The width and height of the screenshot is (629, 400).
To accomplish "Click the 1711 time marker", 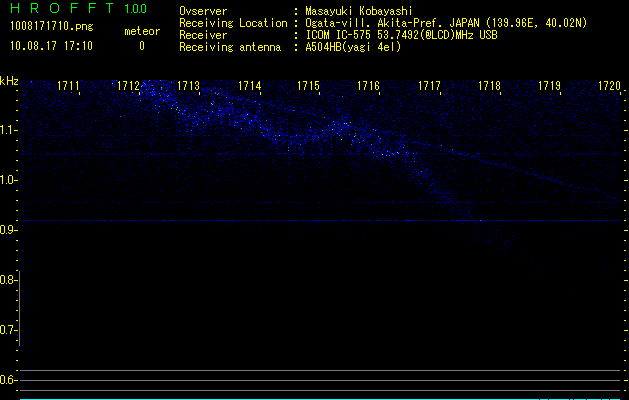I will click(x=68, y=86).
